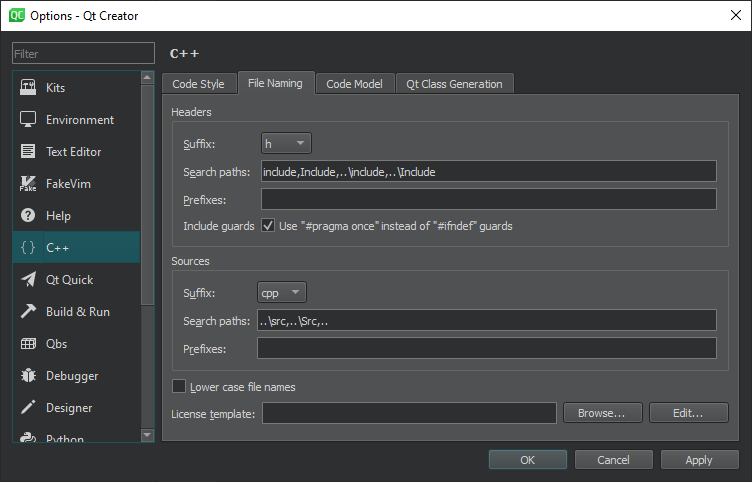This screenshot has width=752, height=482.
Task: Toggle the pragma once include guards checkbox
Action: 268,225
